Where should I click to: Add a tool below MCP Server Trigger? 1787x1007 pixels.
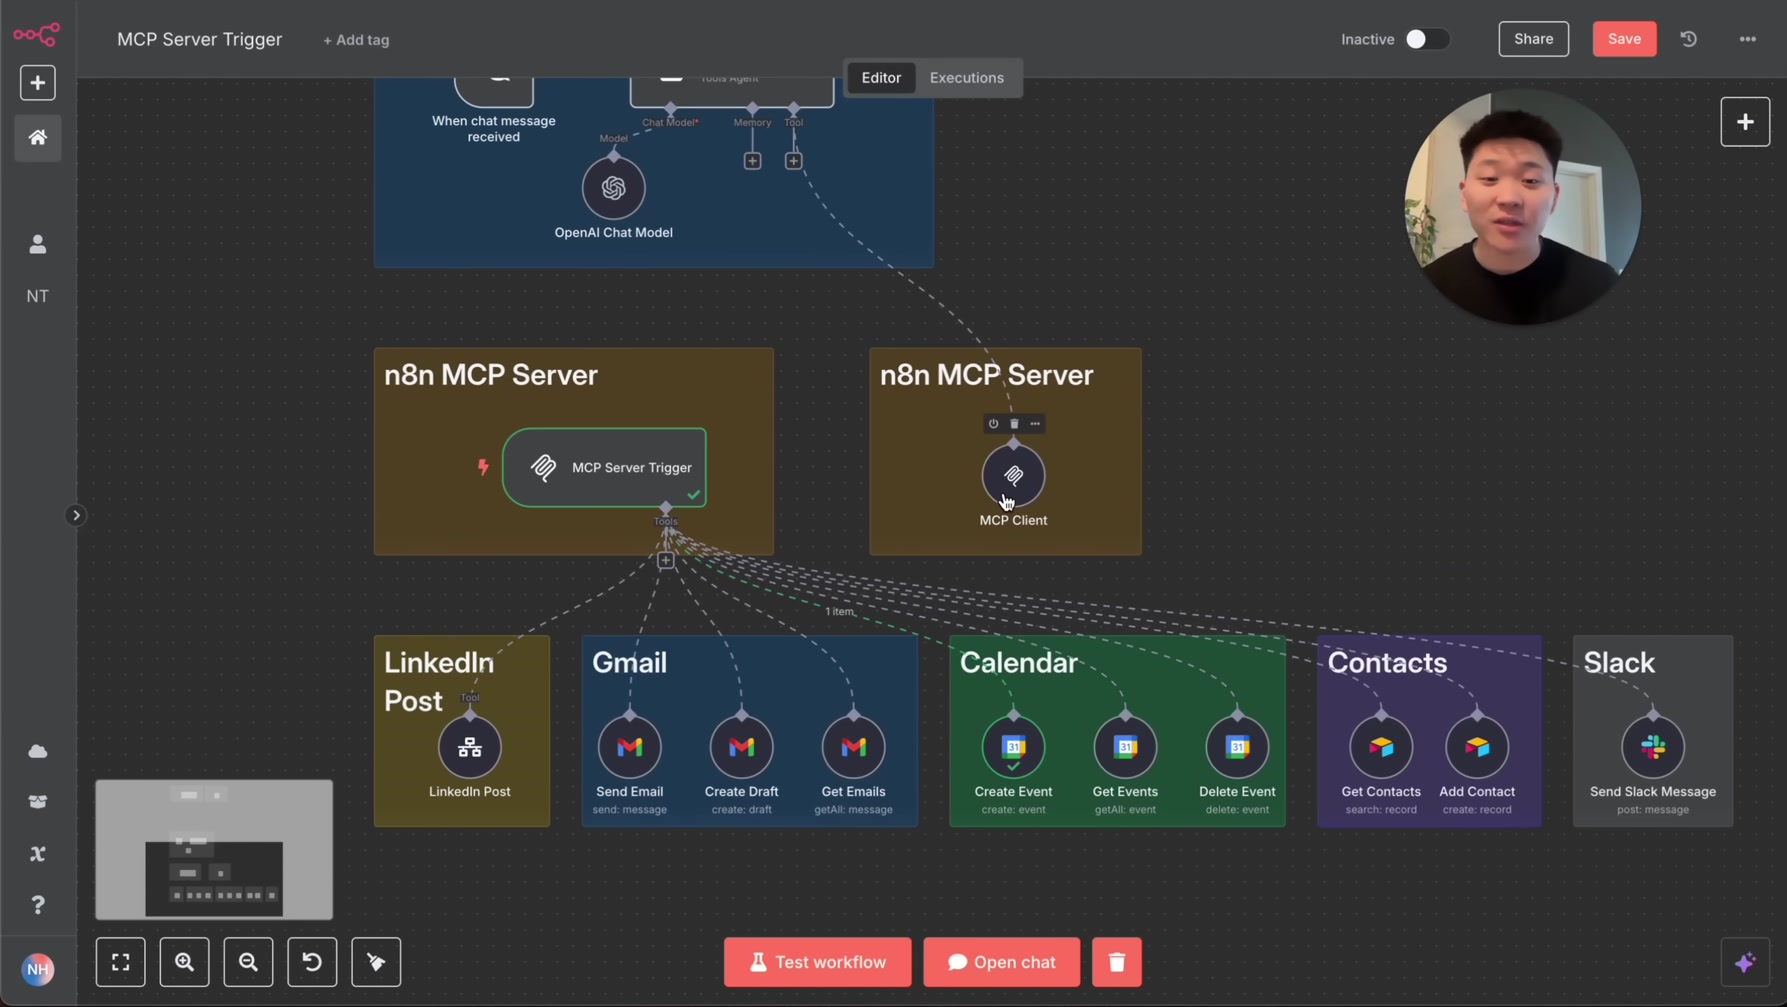[665, 561]
